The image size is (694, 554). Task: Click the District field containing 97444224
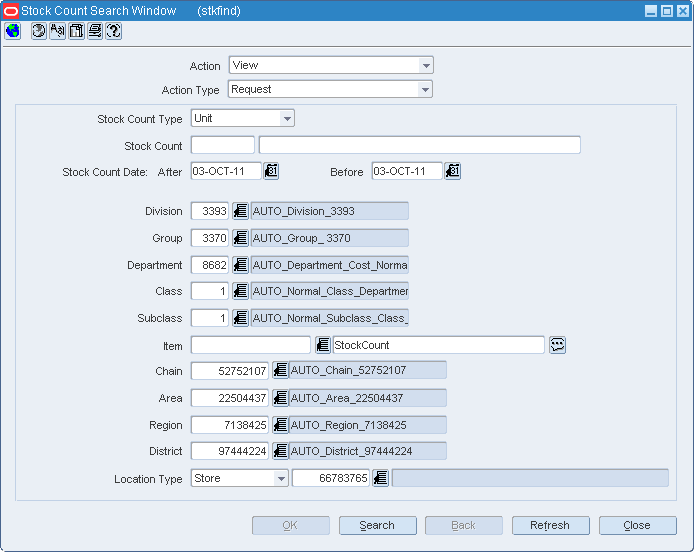click(230, 451)
